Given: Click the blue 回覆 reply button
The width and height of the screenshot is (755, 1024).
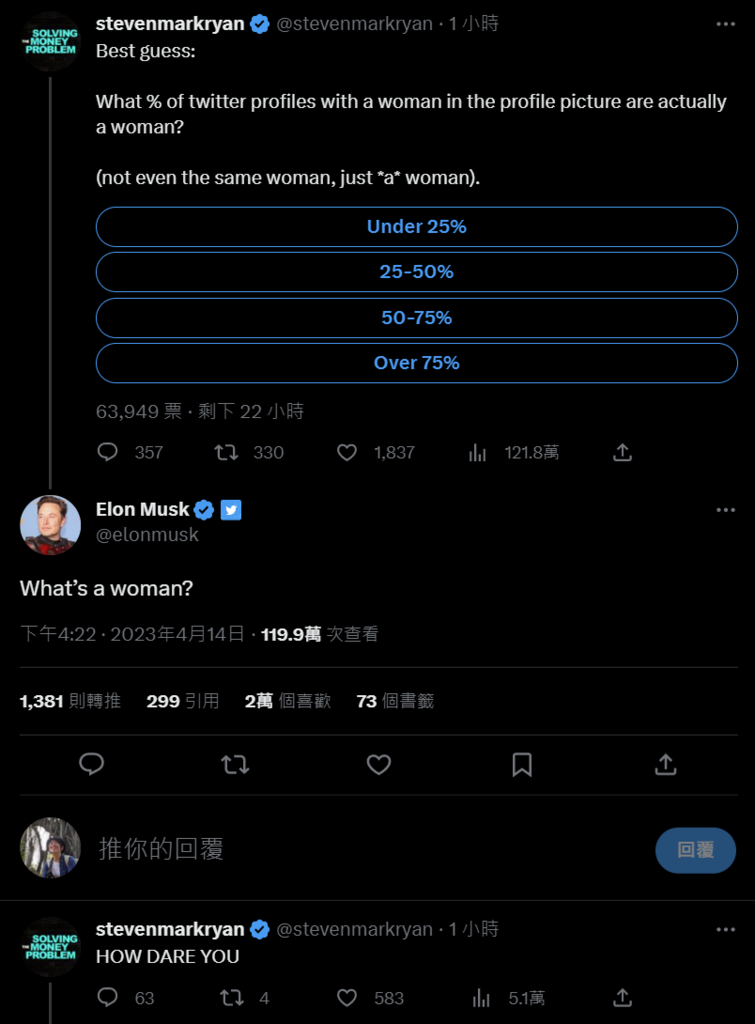Looking at the screenshot, I should 695,850.
